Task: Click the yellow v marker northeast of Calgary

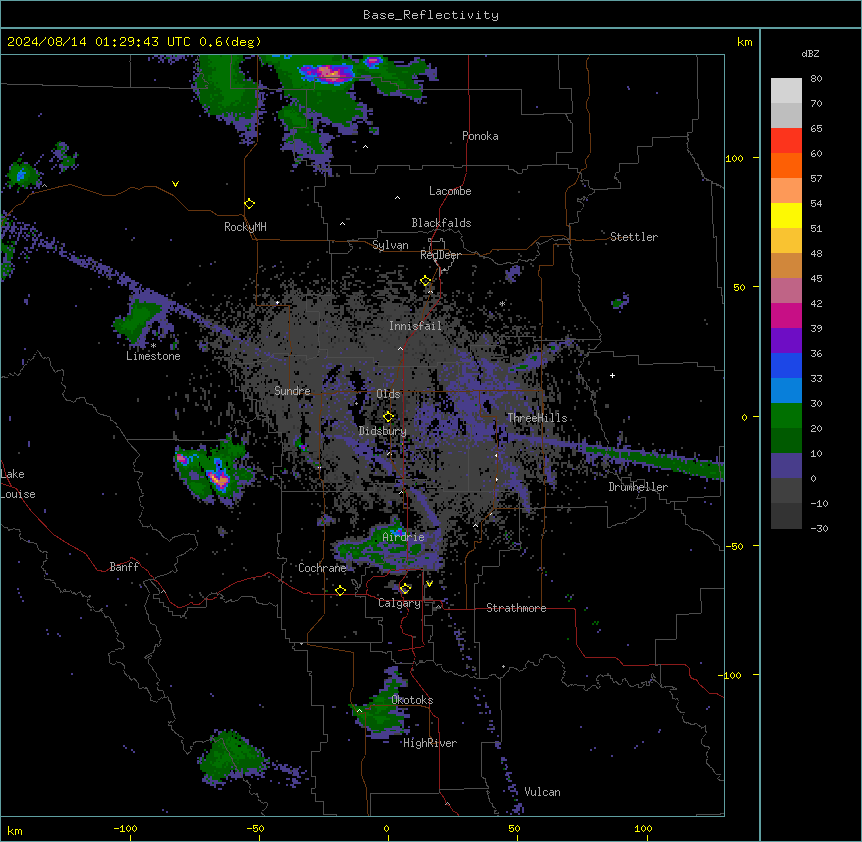Action: coord(429,584)
